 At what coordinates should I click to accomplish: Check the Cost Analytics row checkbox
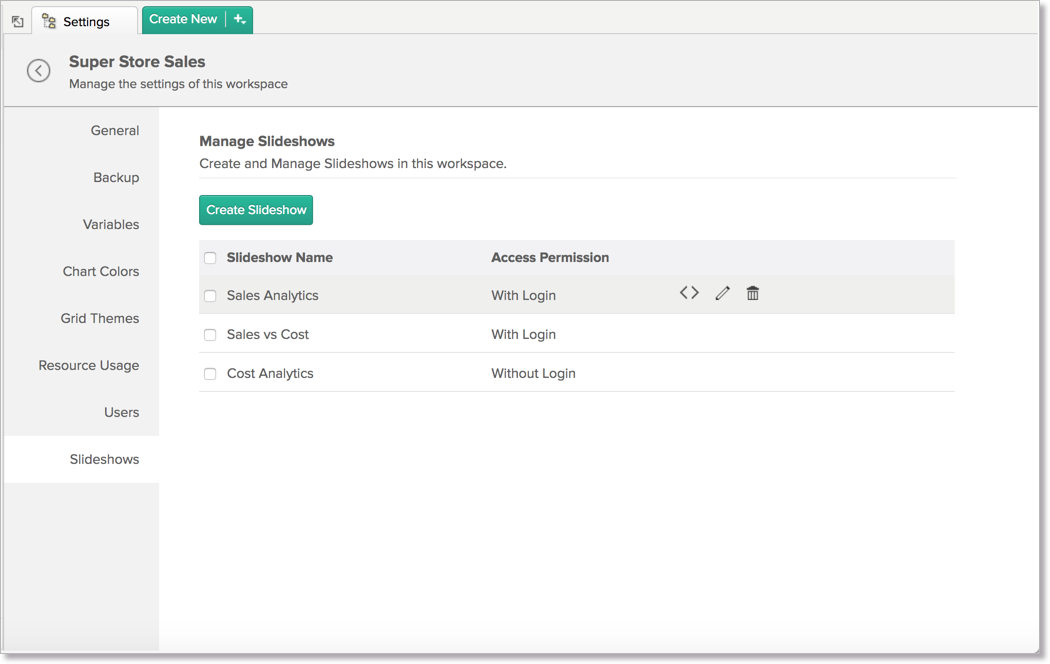tap(210, 373)
